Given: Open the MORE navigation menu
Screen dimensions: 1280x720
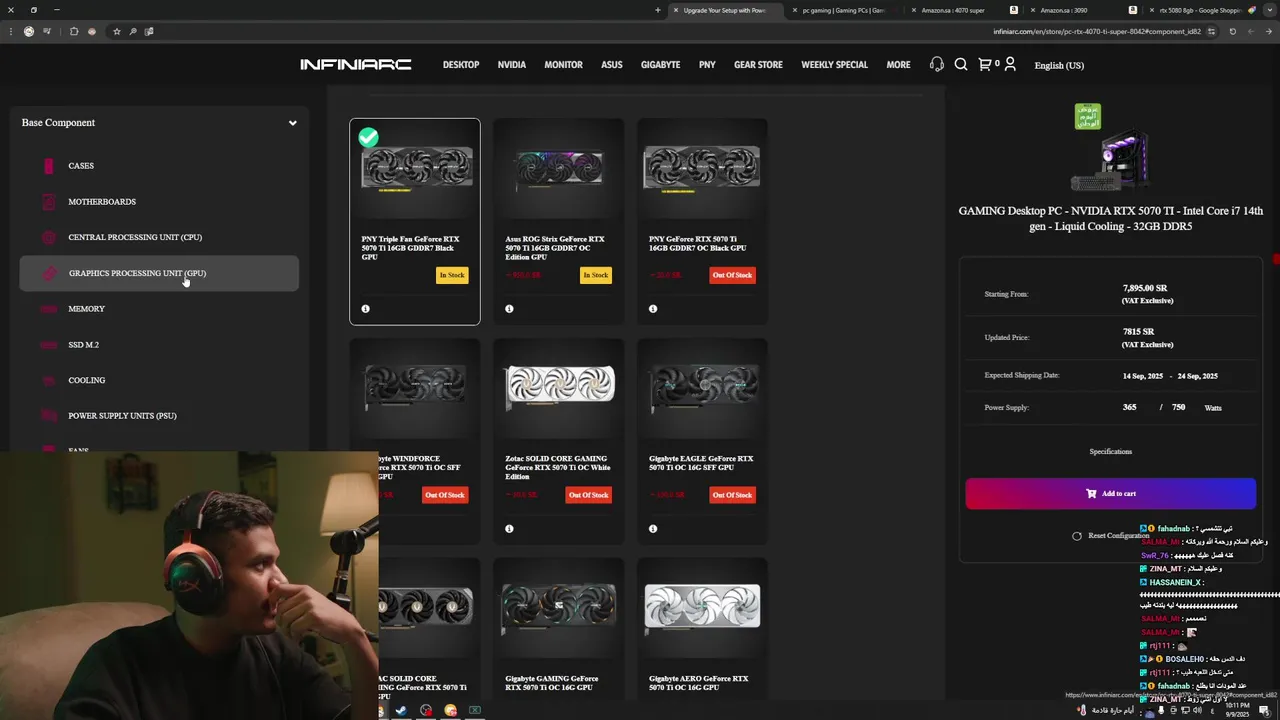Looking at the screenshot, I should (898, 65).
